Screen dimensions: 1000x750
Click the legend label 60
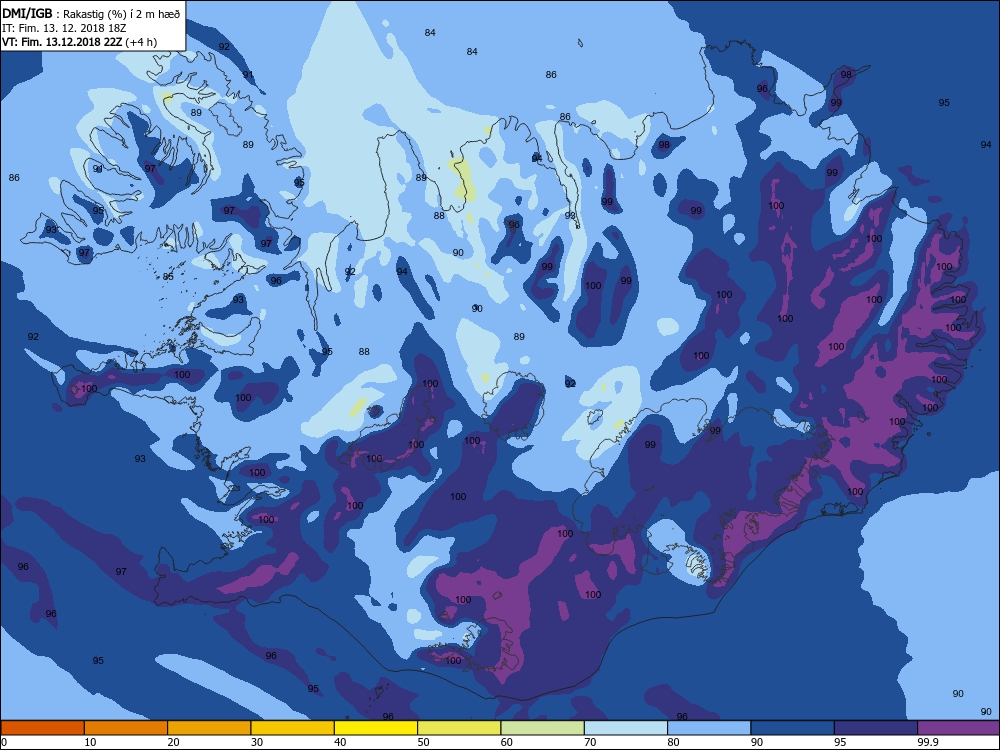[507, 742]
